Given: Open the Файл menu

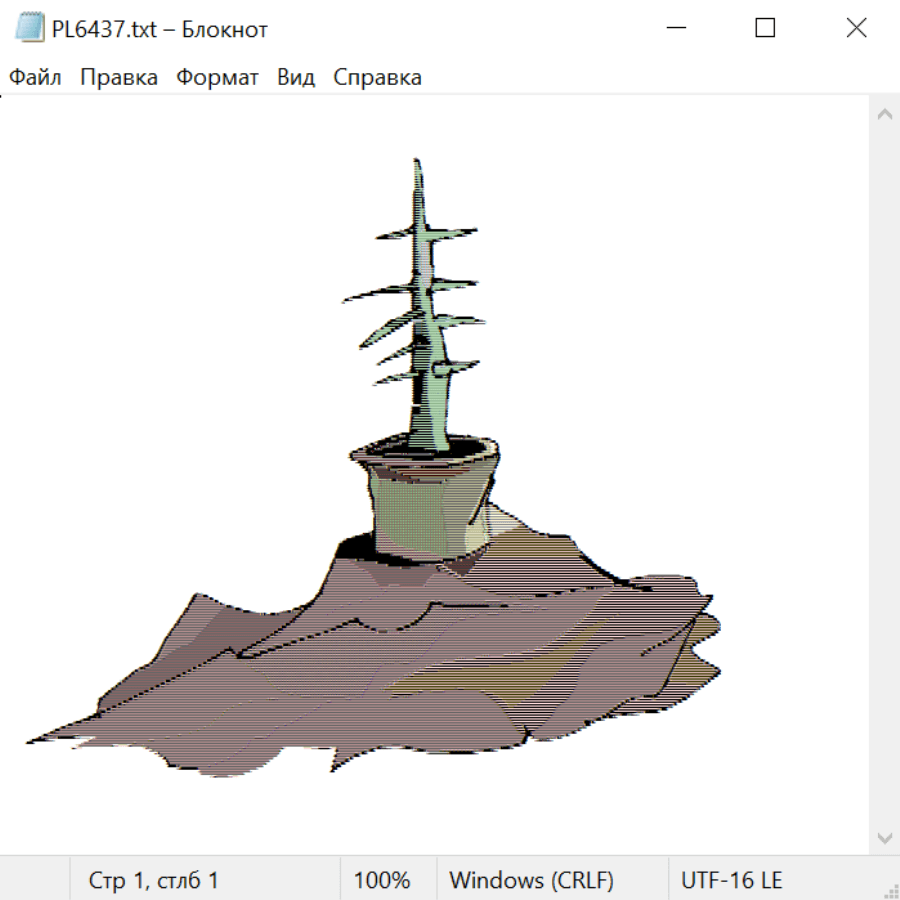Looking at the screenshot, I should (35, 78).
